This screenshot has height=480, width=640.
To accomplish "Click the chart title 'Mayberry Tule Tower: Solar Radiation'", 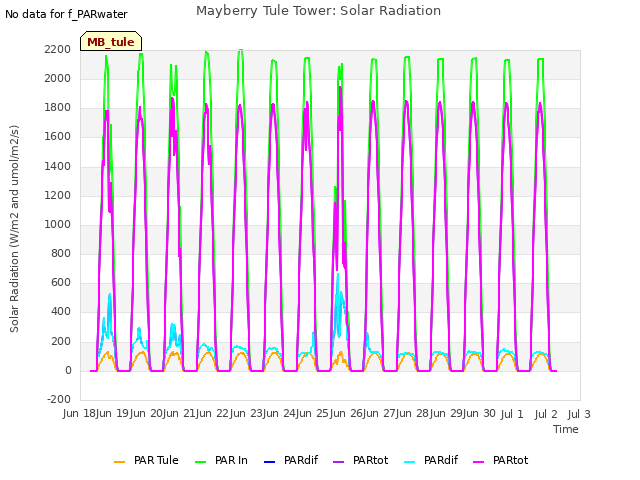I will coord(318,11).
